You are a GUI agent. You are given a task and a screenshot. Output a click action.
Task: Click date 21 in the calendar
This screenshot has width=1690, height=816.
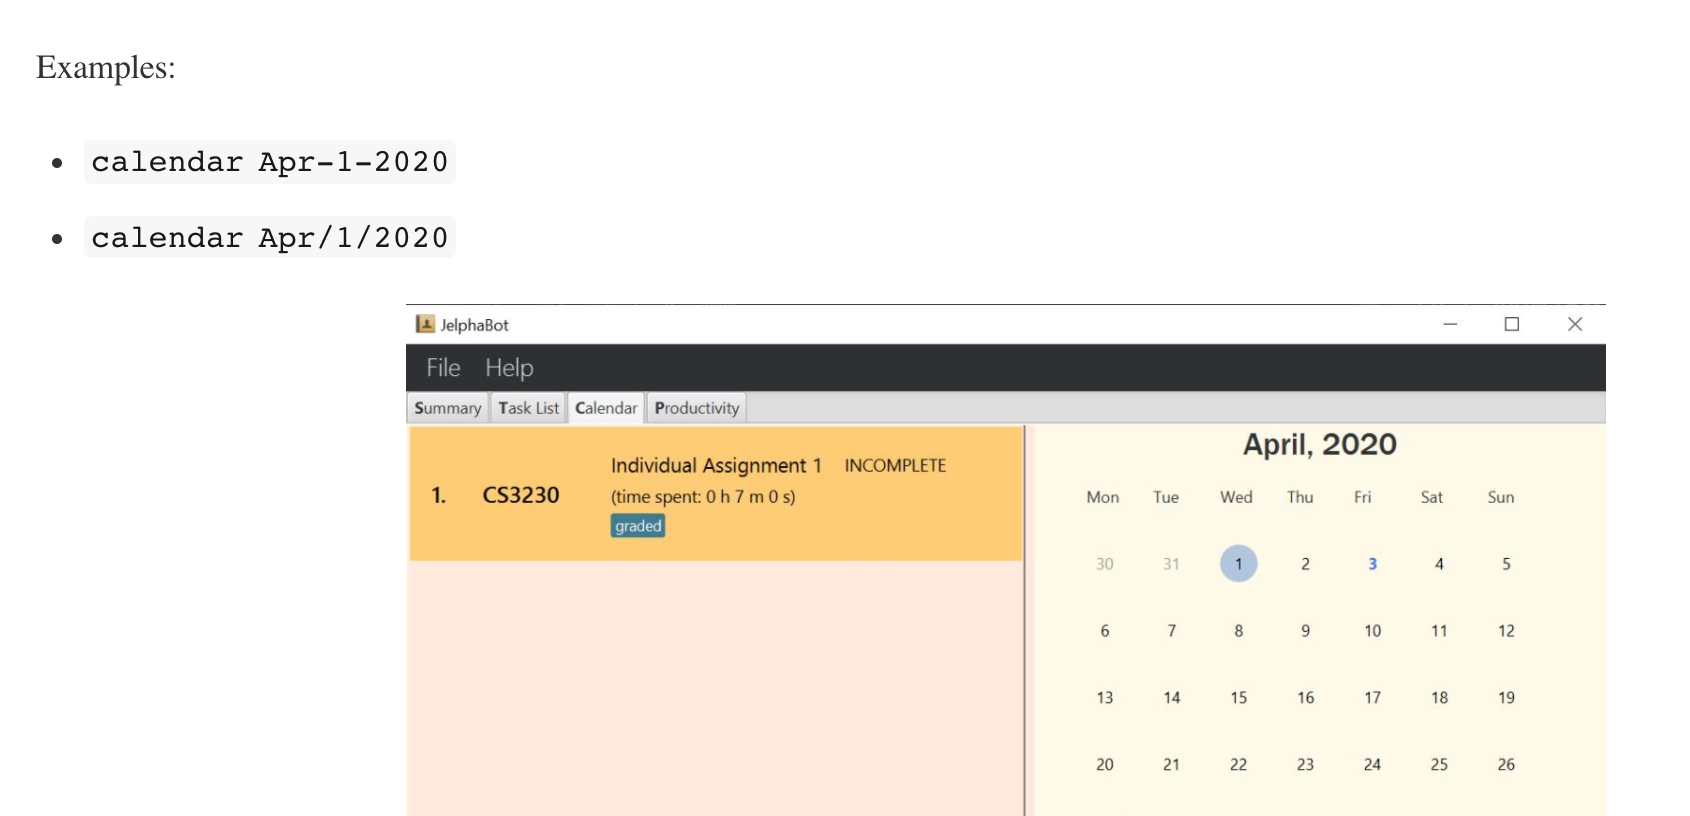point(1171,765)
